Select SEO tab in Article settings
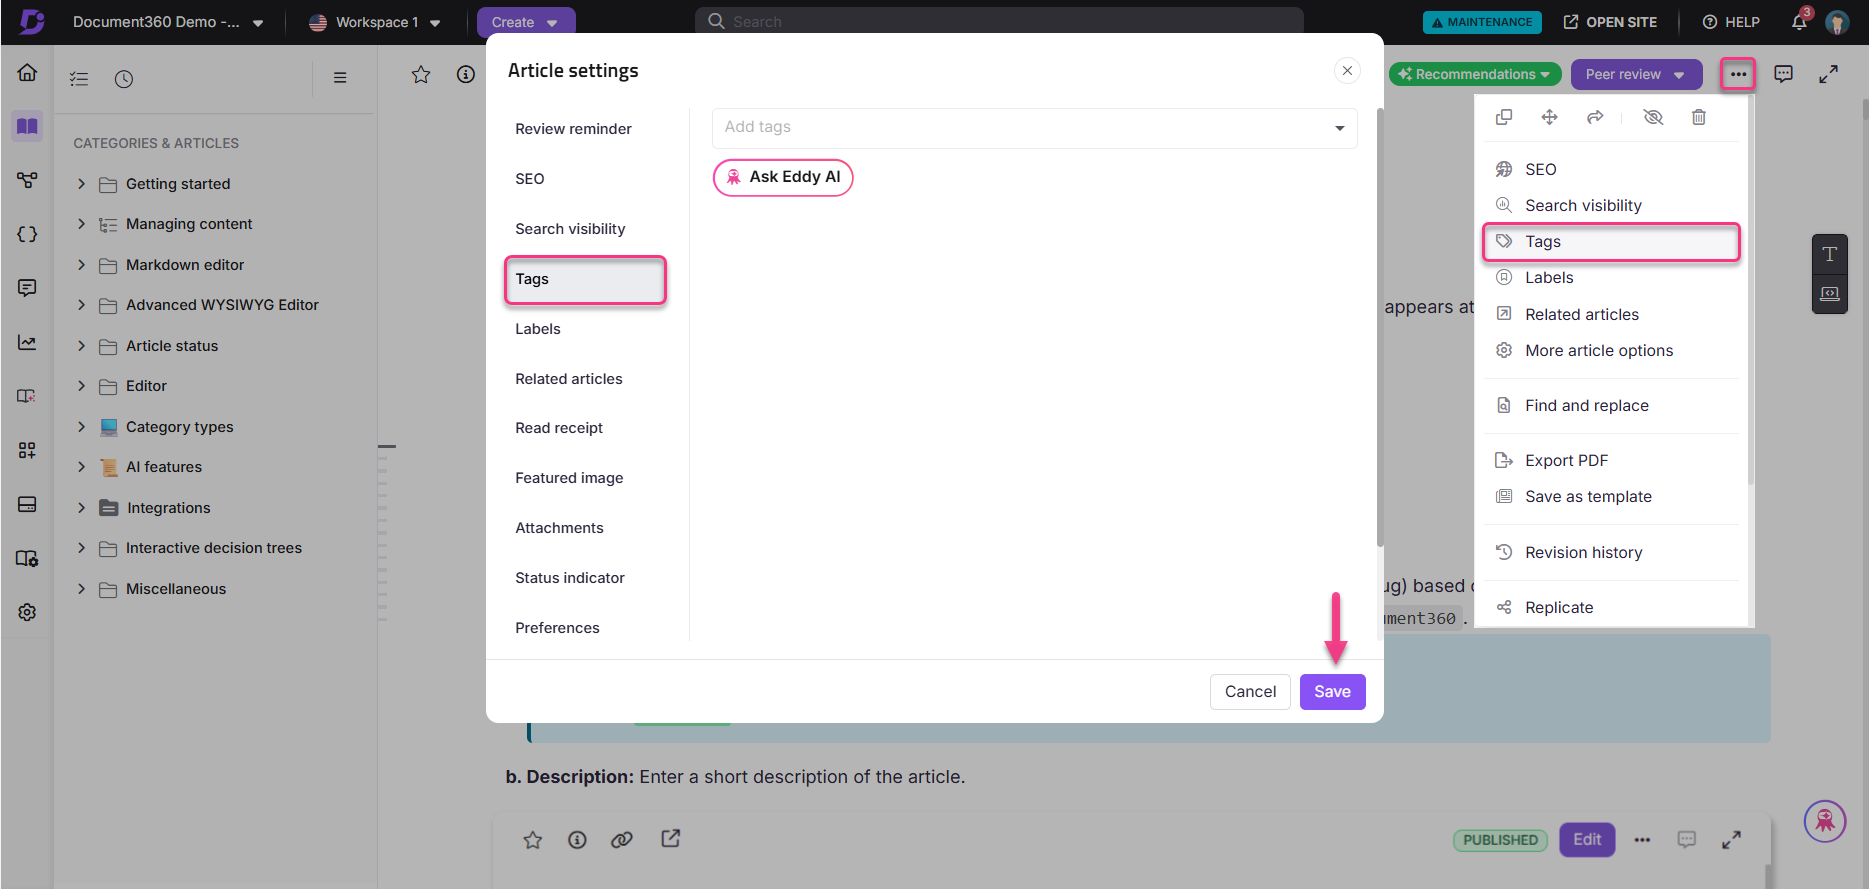1869x889 pixels. coord(530,179)
